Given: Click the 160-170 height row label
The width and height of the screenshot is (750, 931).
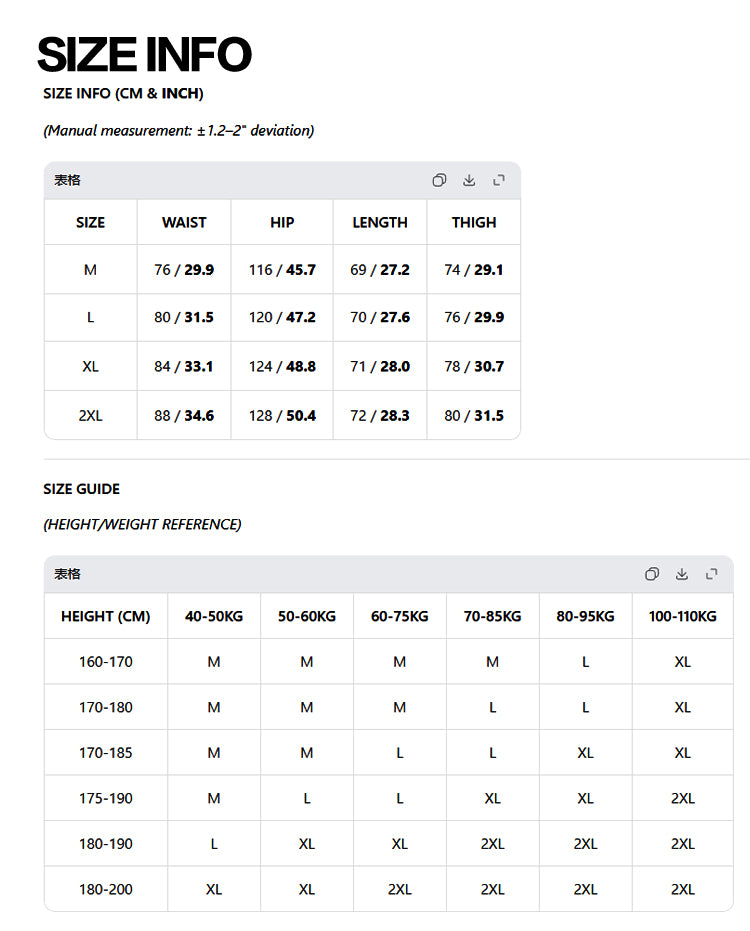Looking at the screenshot, I should (106, 661).
